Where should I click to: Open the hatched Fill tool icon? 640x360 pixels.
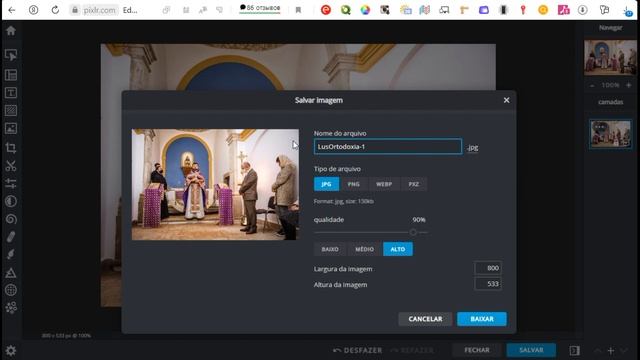click(11, 111)
